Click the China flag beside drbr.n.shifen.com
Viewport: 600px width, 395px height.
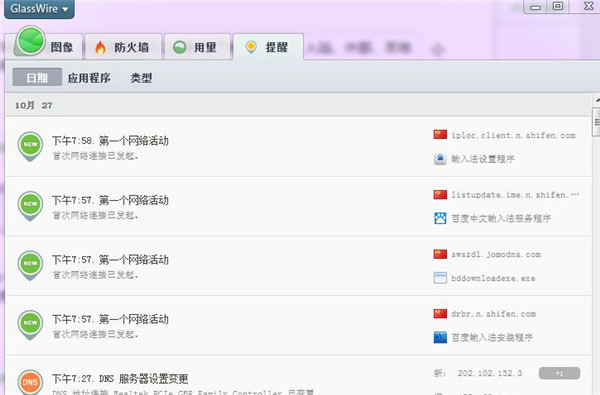point(440,313)
